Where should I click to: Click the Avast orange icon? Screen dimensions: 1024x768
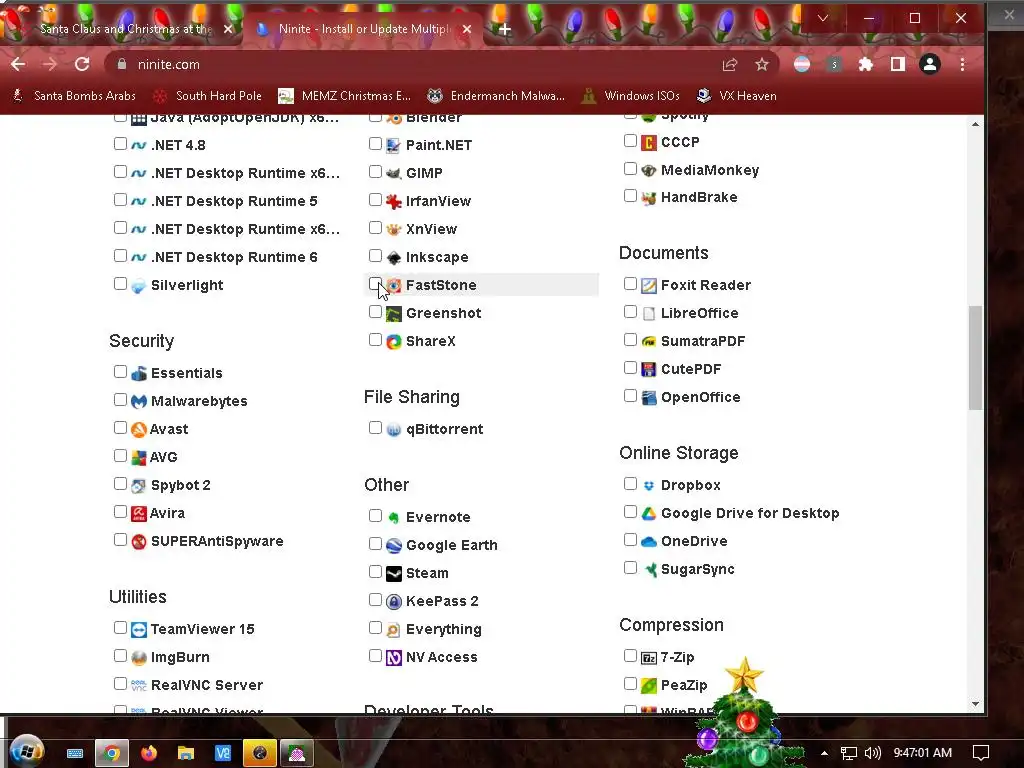click(x=138, y=429)
